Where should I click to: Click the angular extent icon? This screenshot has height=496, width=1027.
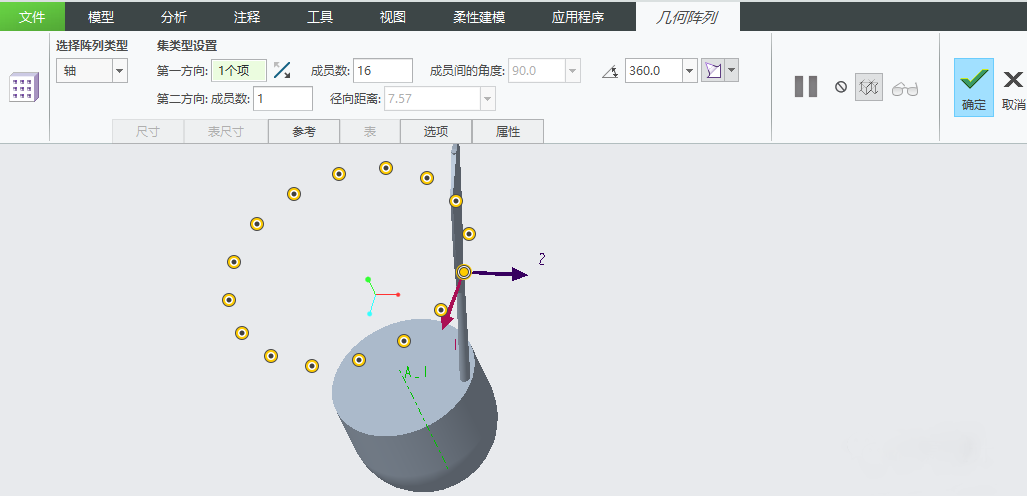610,71
